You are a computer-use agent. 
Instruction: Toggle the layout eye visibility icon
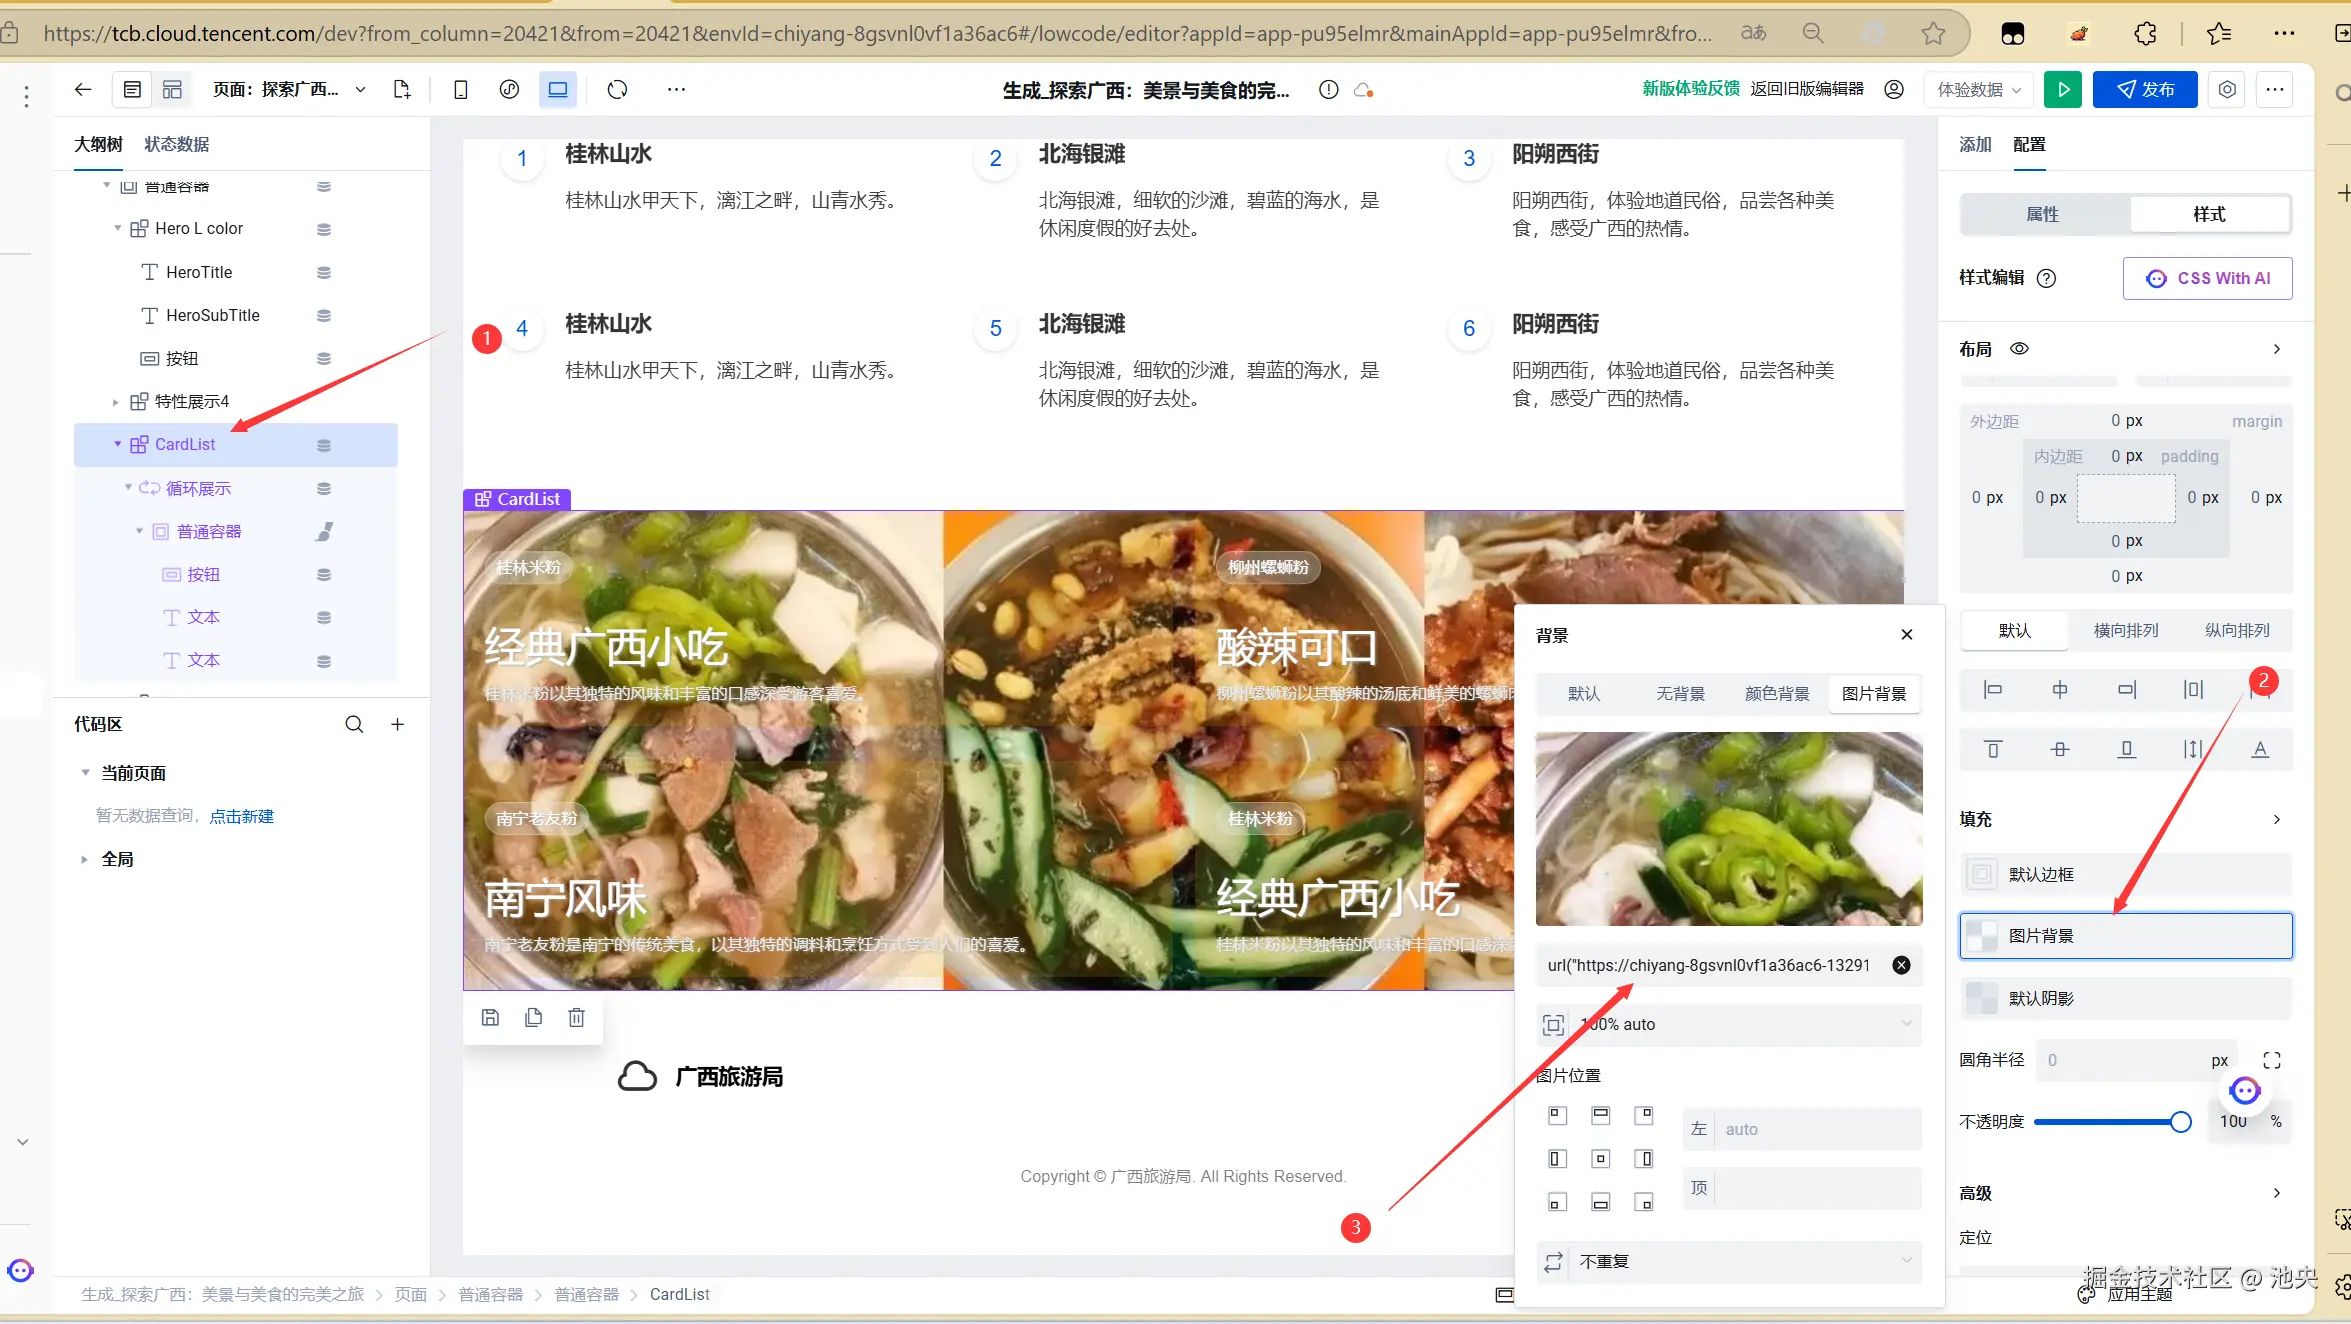(x=2019, y=349)
